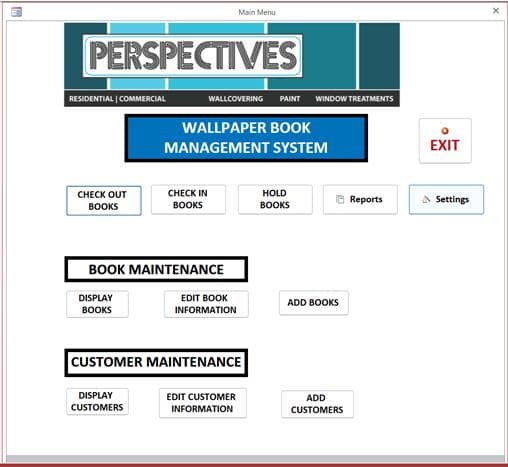Close the Main Menu window
Screen dimensions: 508x467
496,11
